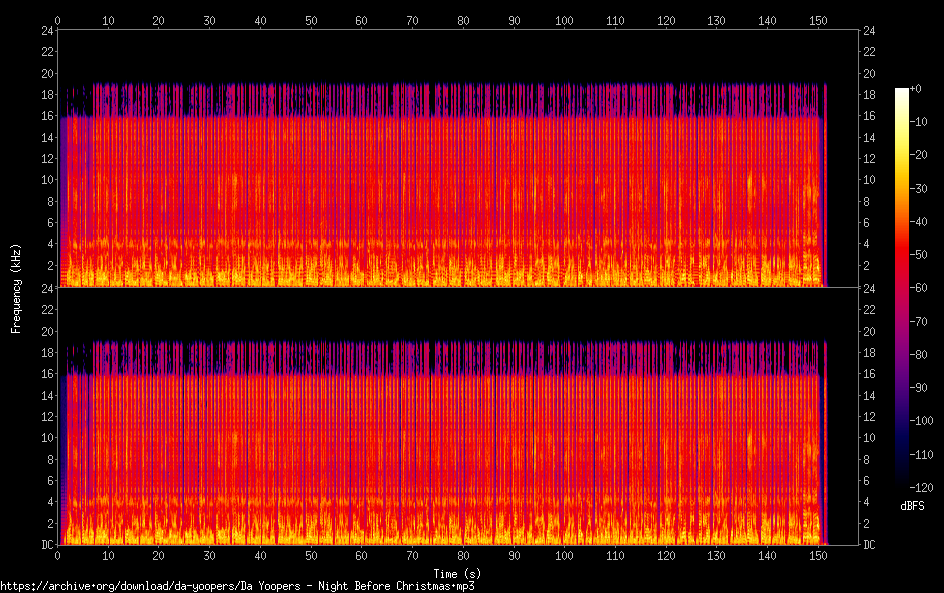Click the "DC" label on the right axis

click(870, 545)
